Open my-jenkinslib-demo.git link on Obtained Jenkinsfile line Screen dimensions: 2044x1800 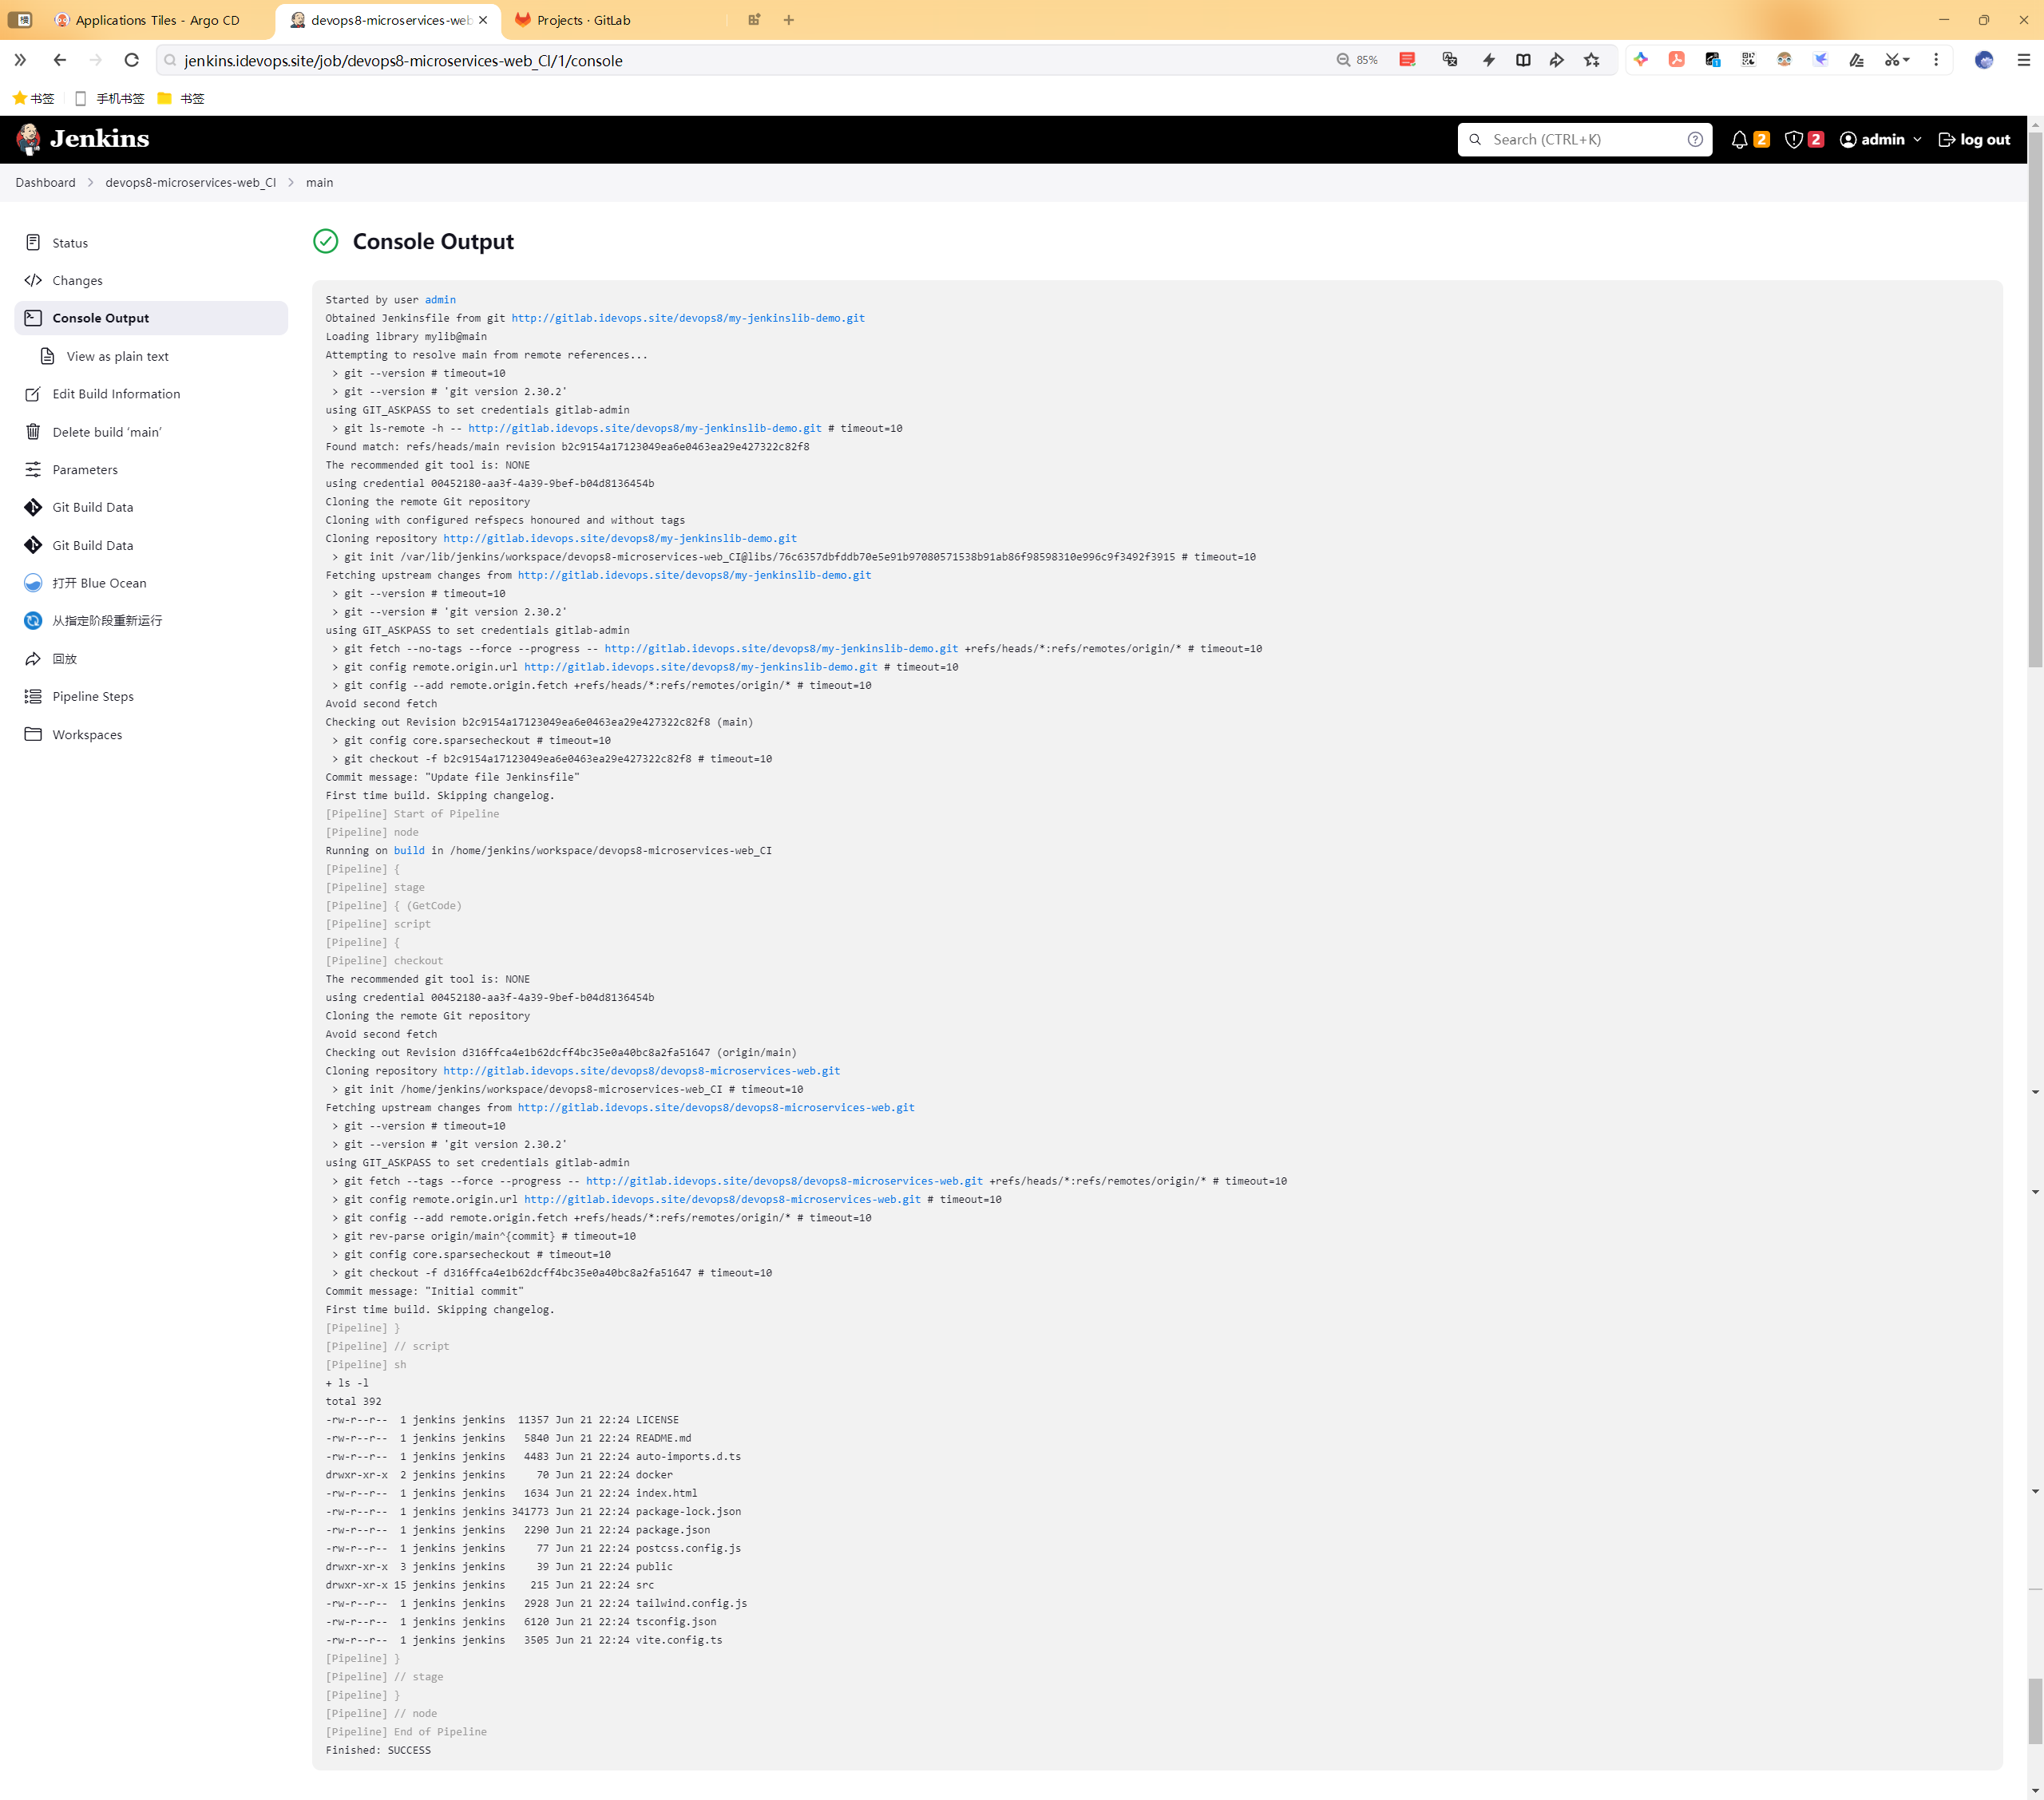[688, 318]
